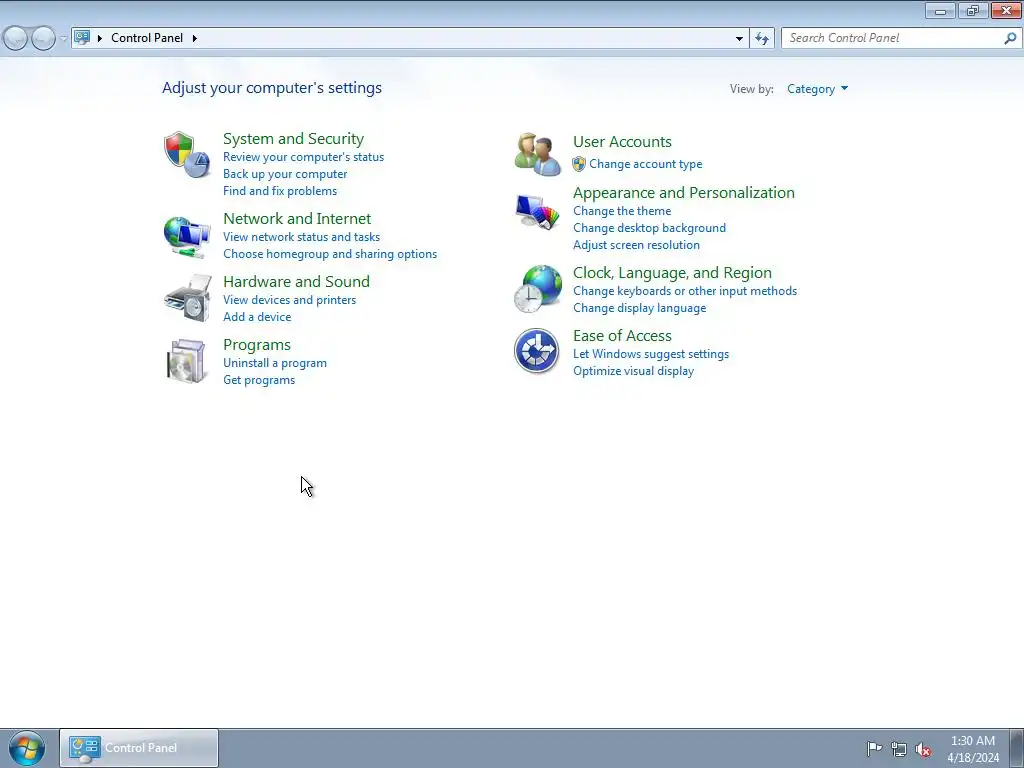Click Get programs

click(259, 379)
